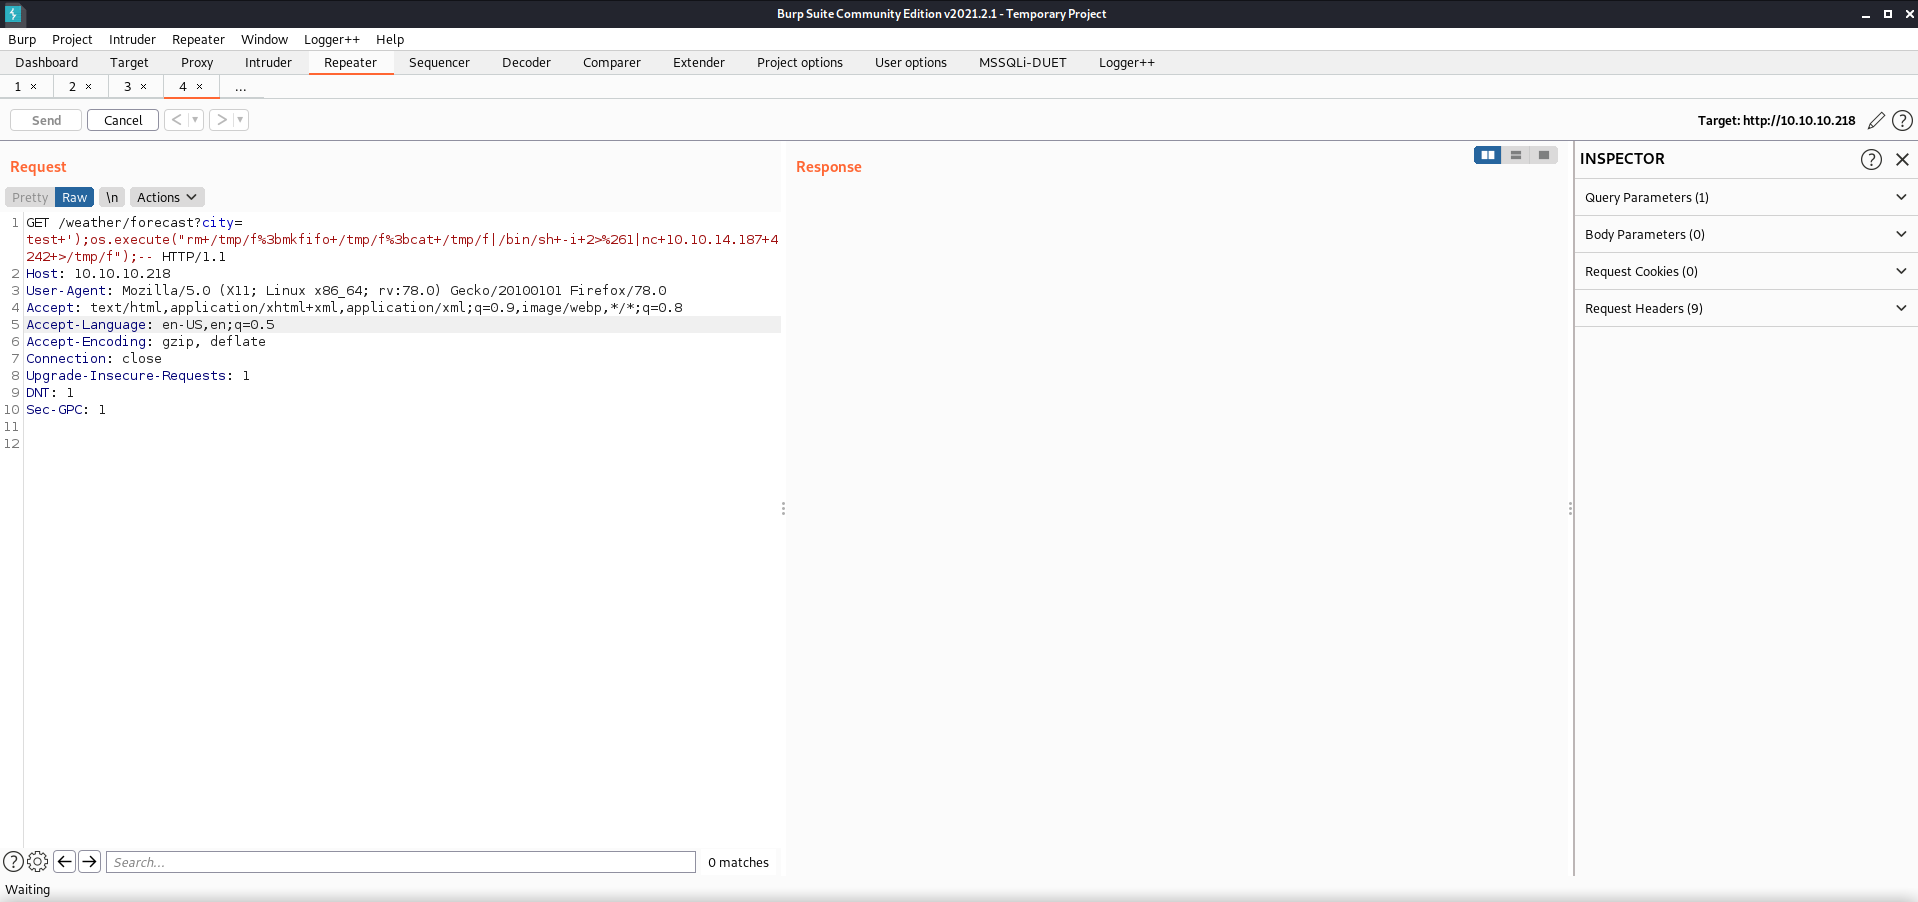Switch request view to Raw
Screen dimensions: 1918x902
pyautogui.click(x=75, y=198)
